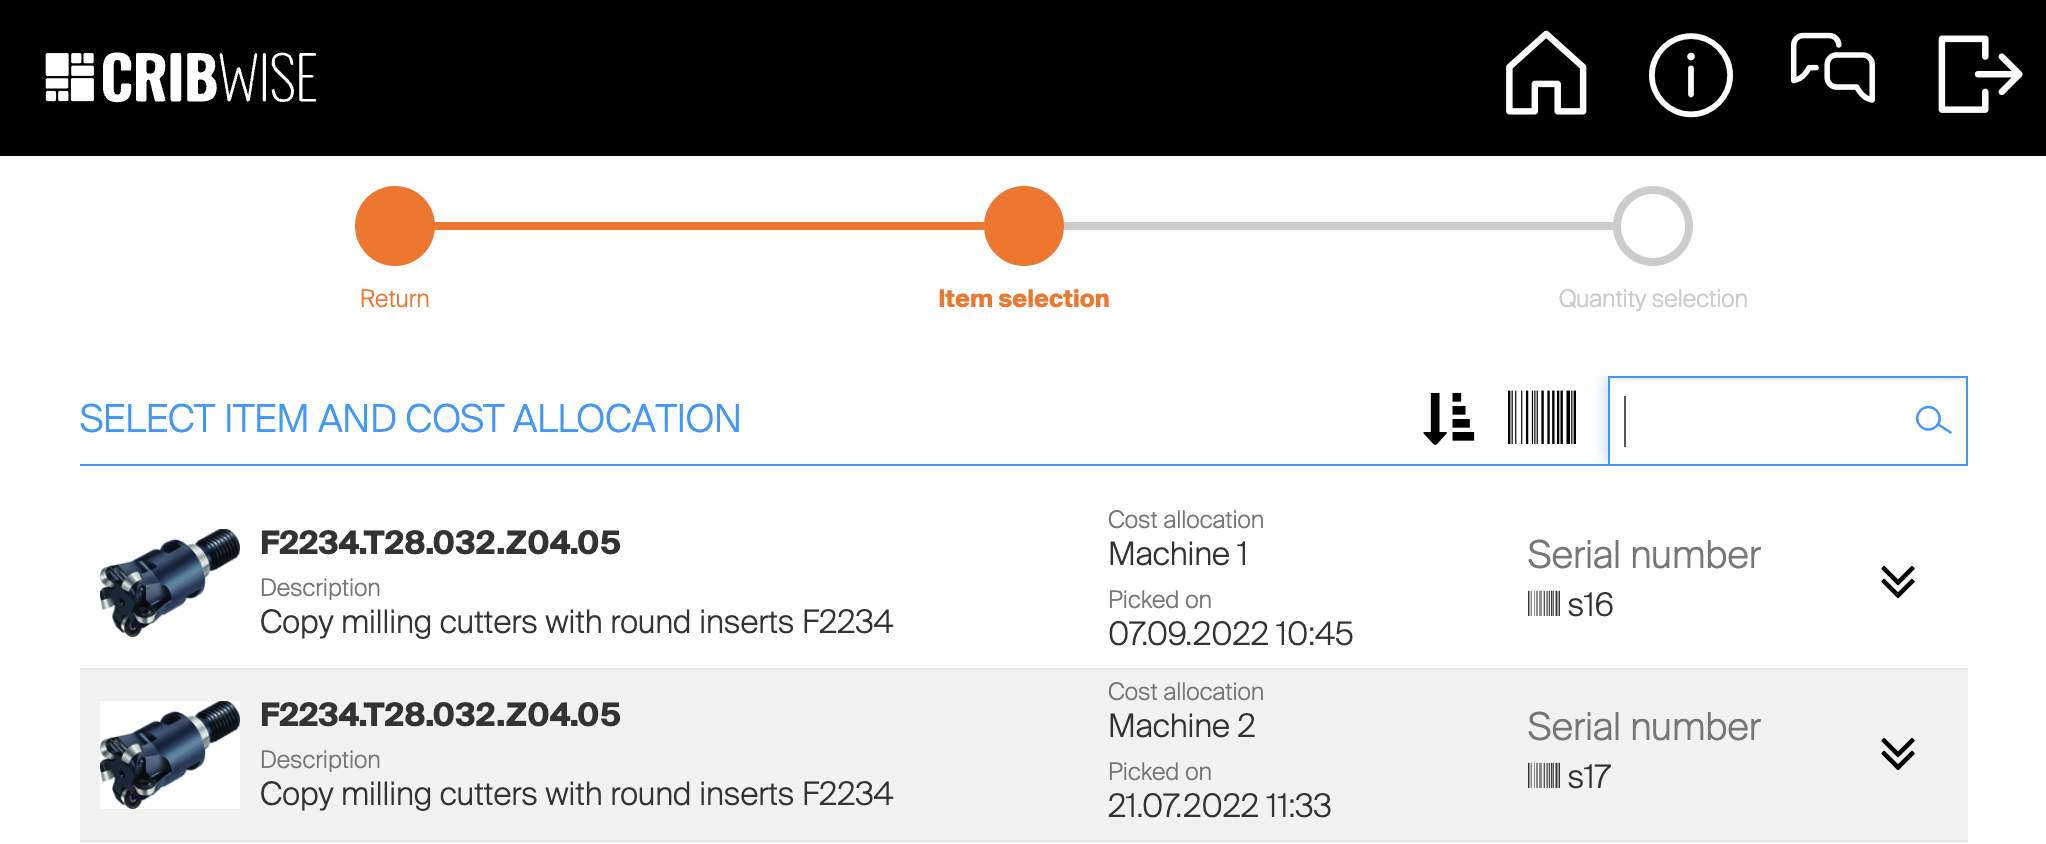
Task: Activate the barcode scan icon
Action: [x=1542, y=418]
